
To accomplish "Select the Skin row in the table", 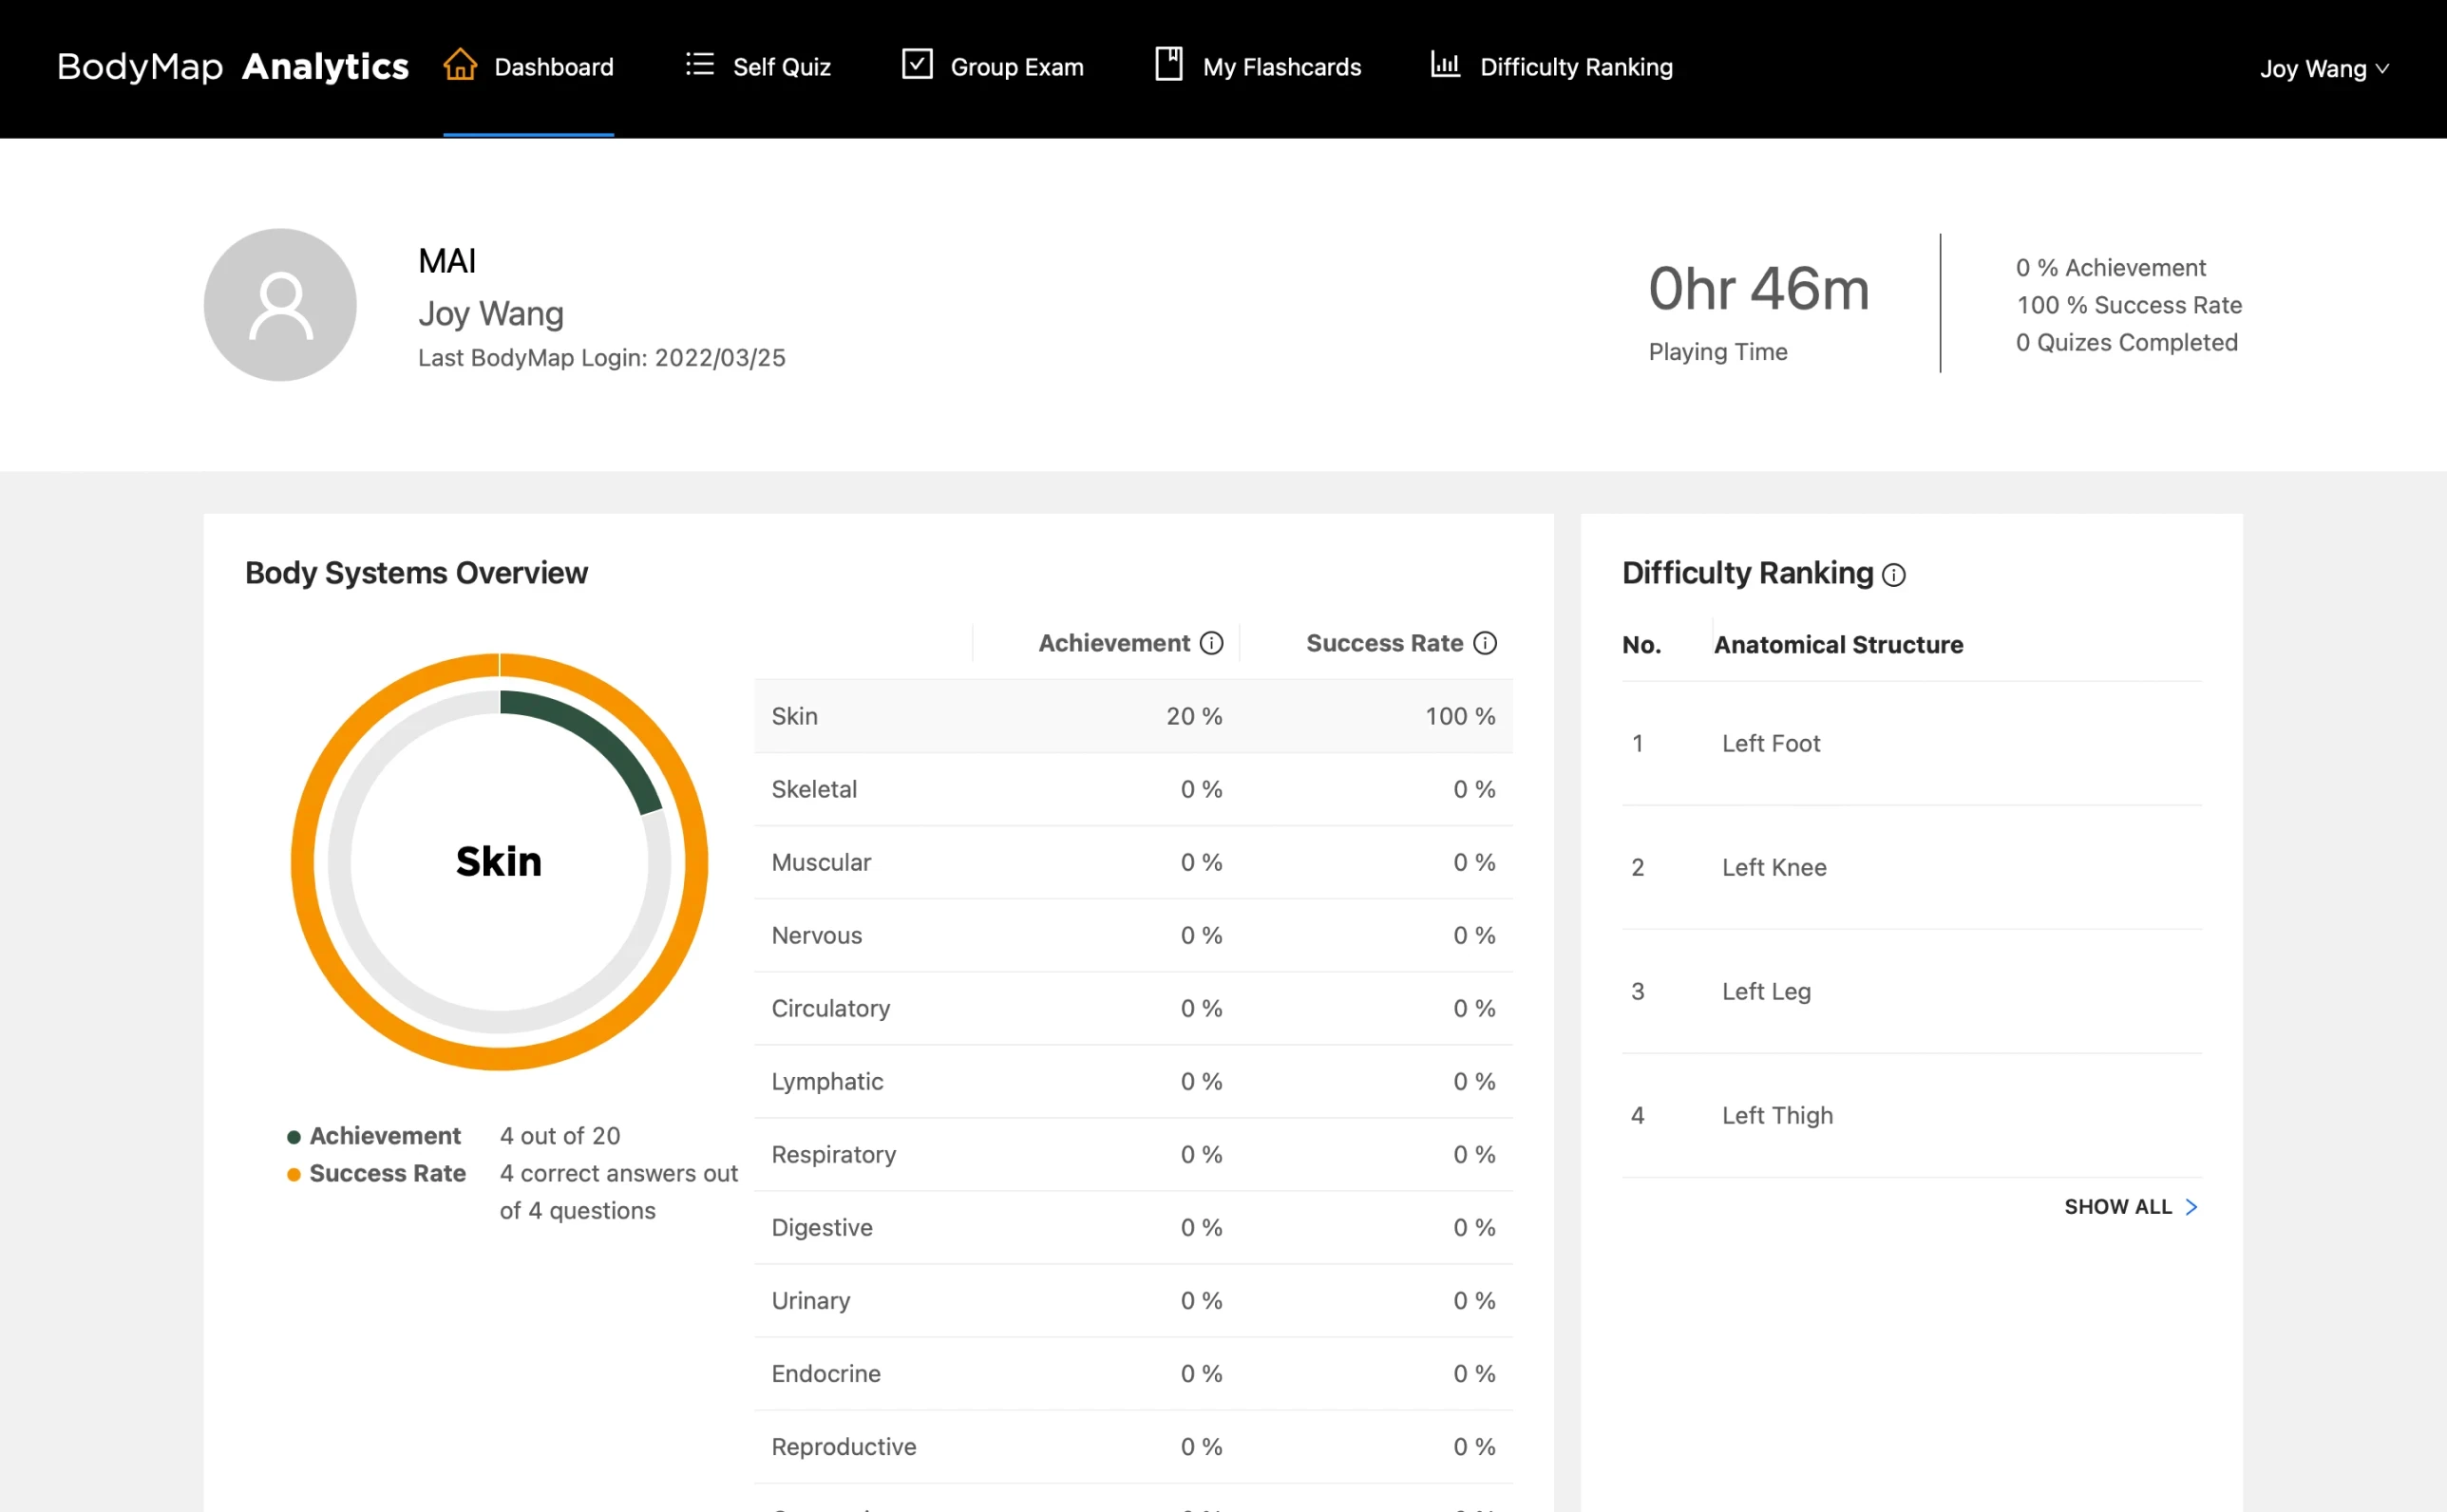I will coord(1133,716).
